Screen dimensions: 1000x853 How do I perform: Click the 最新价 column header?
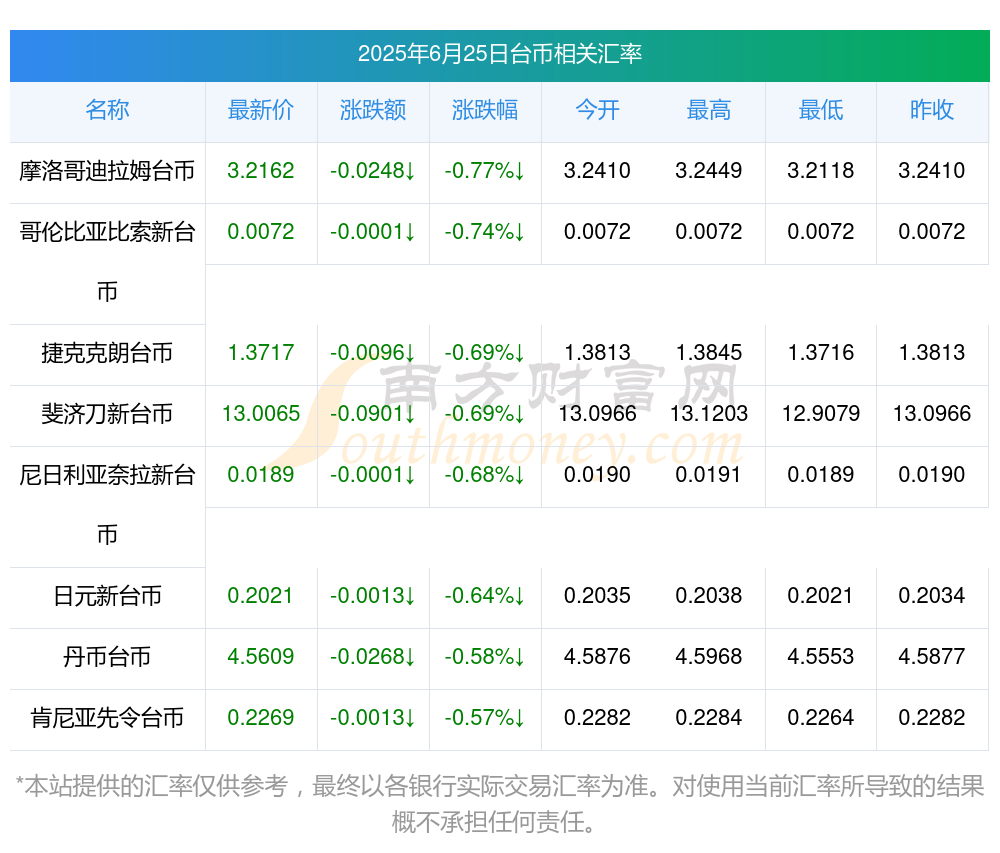(x=261, y=110)
